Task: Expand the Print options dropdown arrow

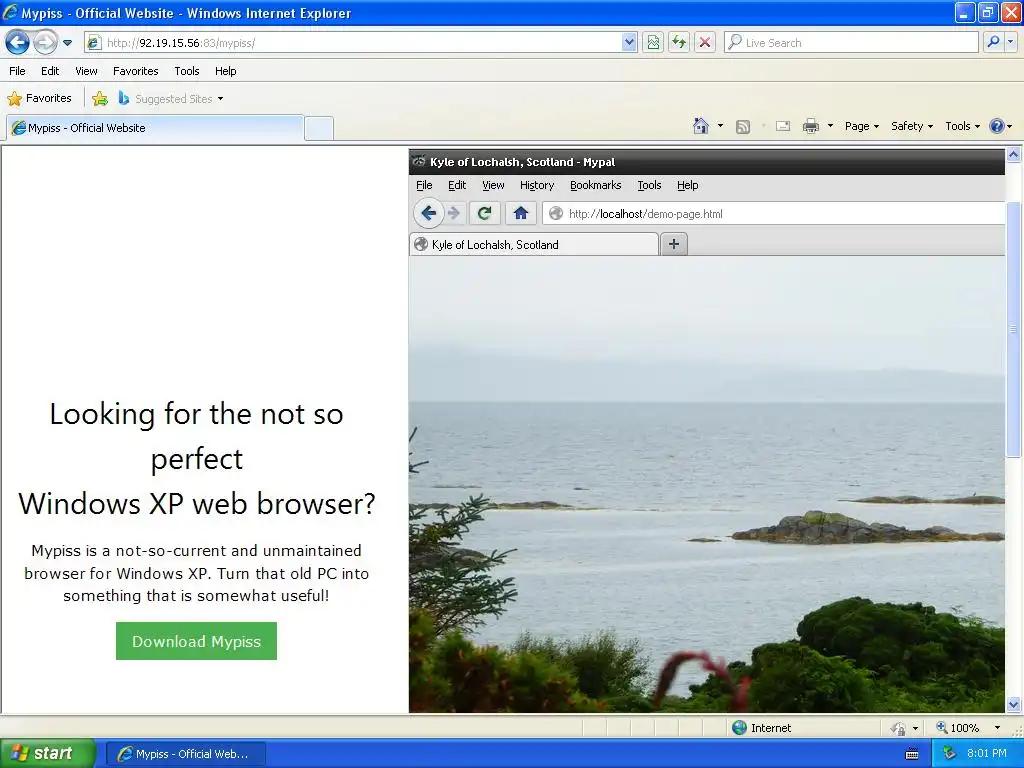Action: tap(830, 126)
